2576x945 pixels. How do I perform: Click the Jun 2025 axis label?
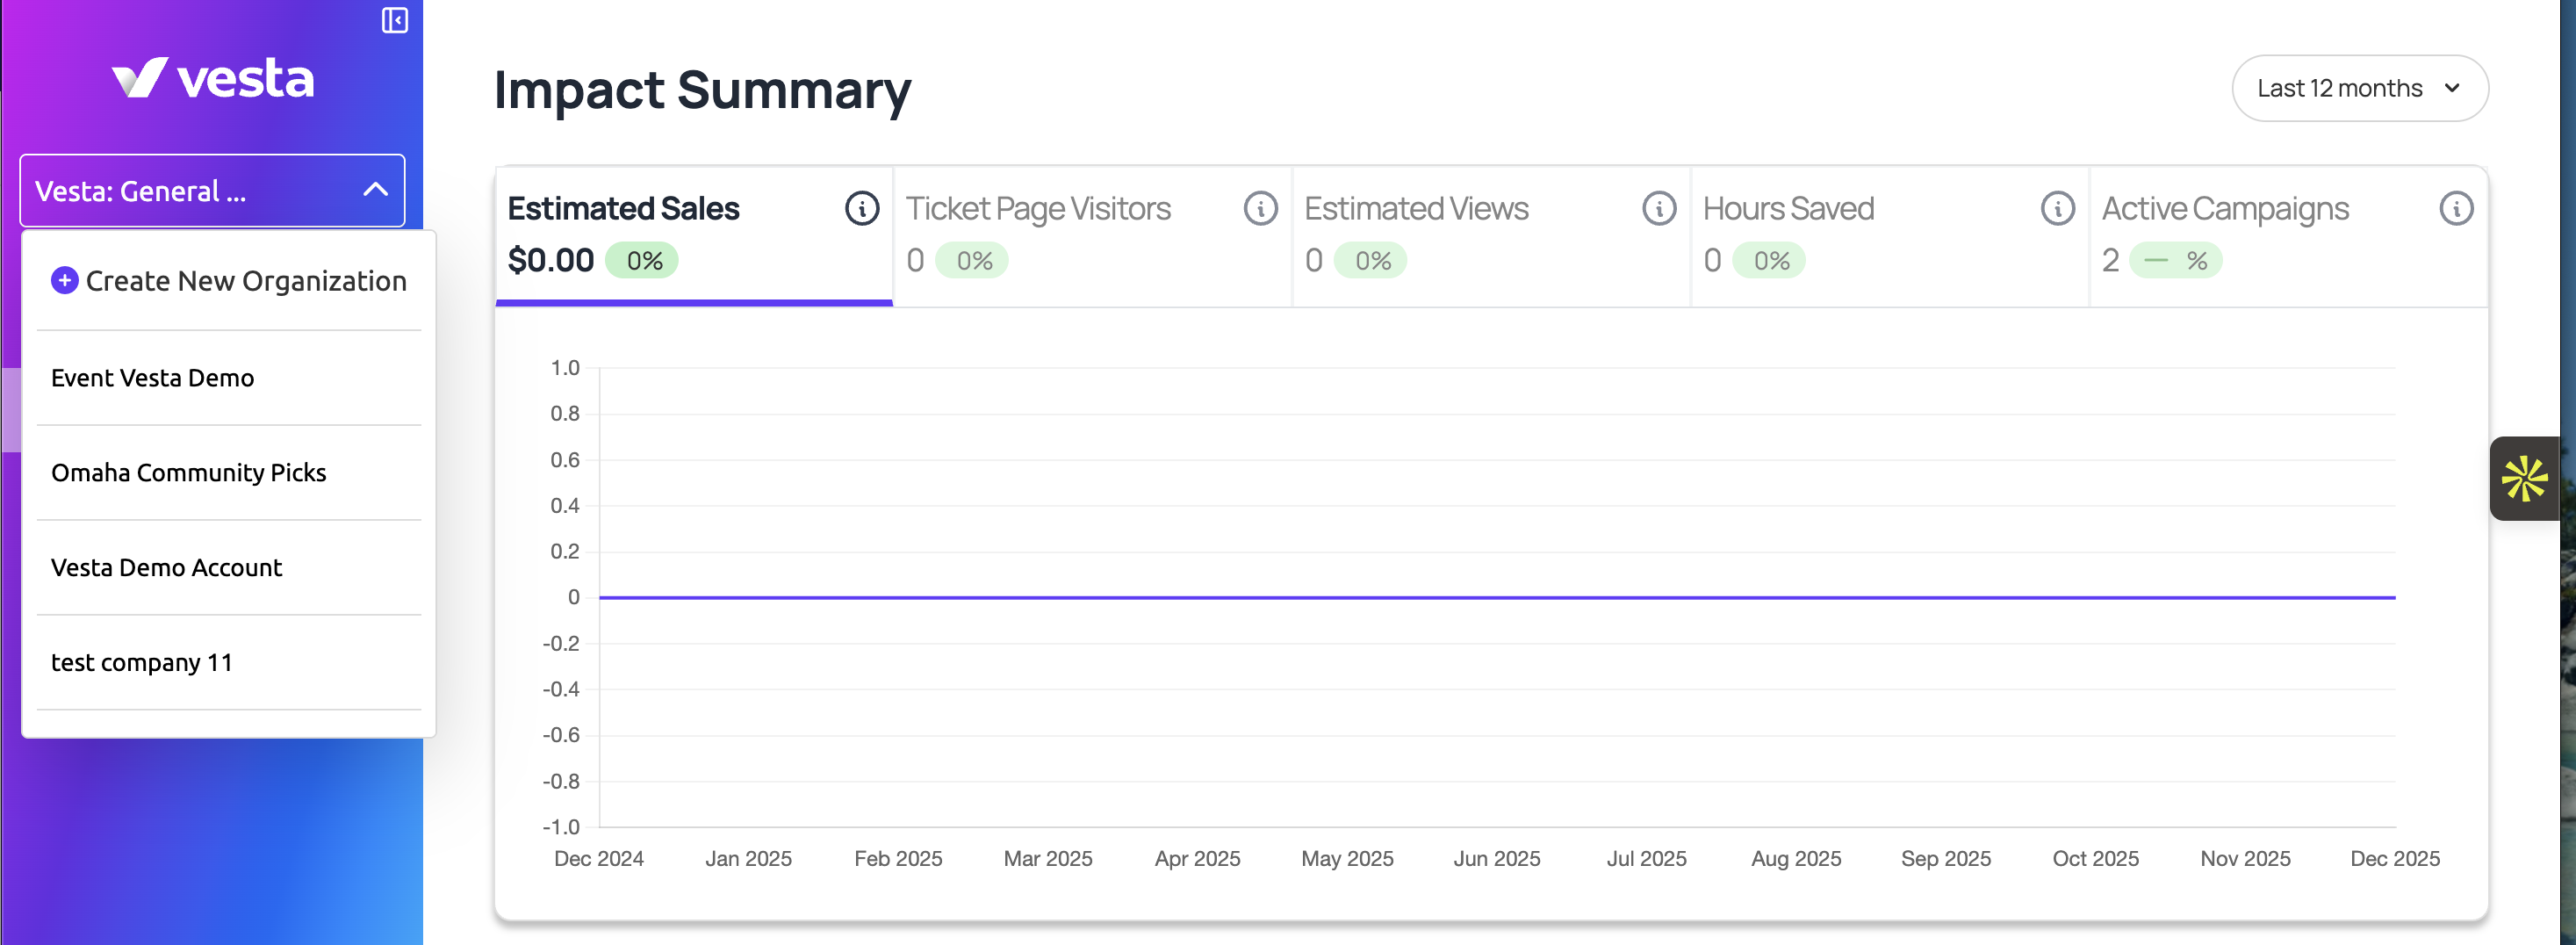(1497, 858)
